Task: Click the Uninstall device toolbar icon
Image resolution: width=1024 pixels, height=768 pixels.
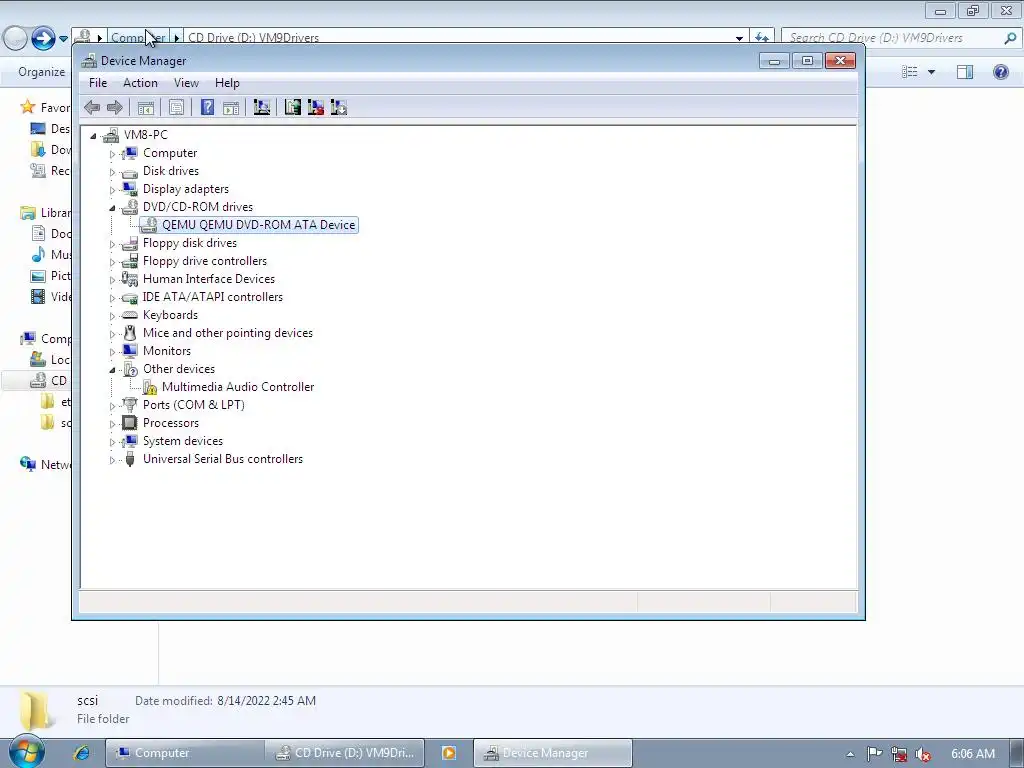Action: (316, 107)
